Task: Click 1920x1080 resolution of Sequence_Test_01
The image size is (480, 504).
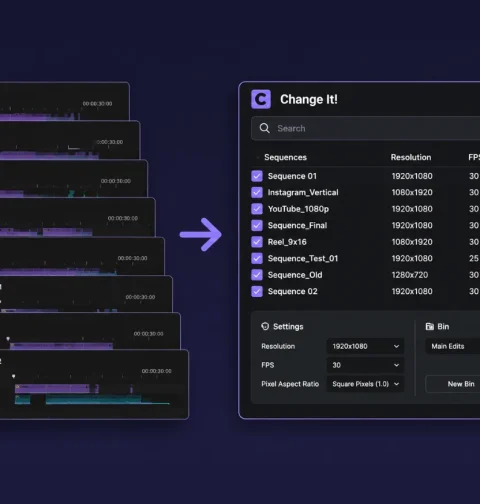Action: [x=412, y=258]
